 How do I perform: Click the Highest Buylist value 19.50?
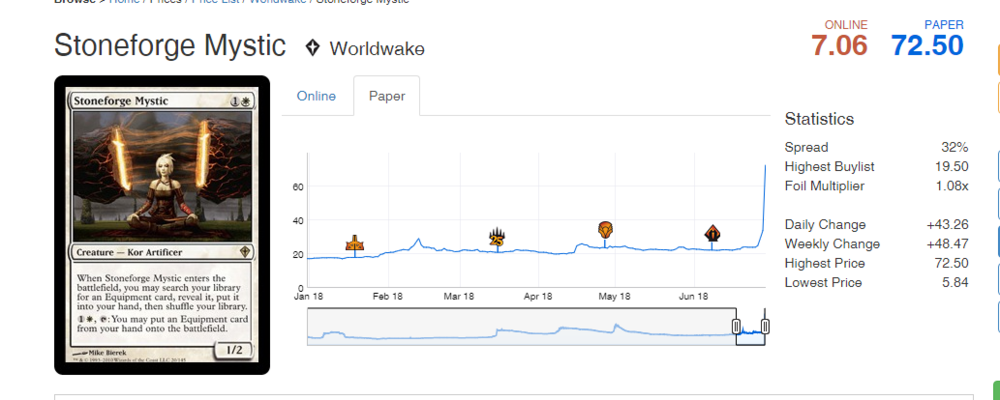950,167
